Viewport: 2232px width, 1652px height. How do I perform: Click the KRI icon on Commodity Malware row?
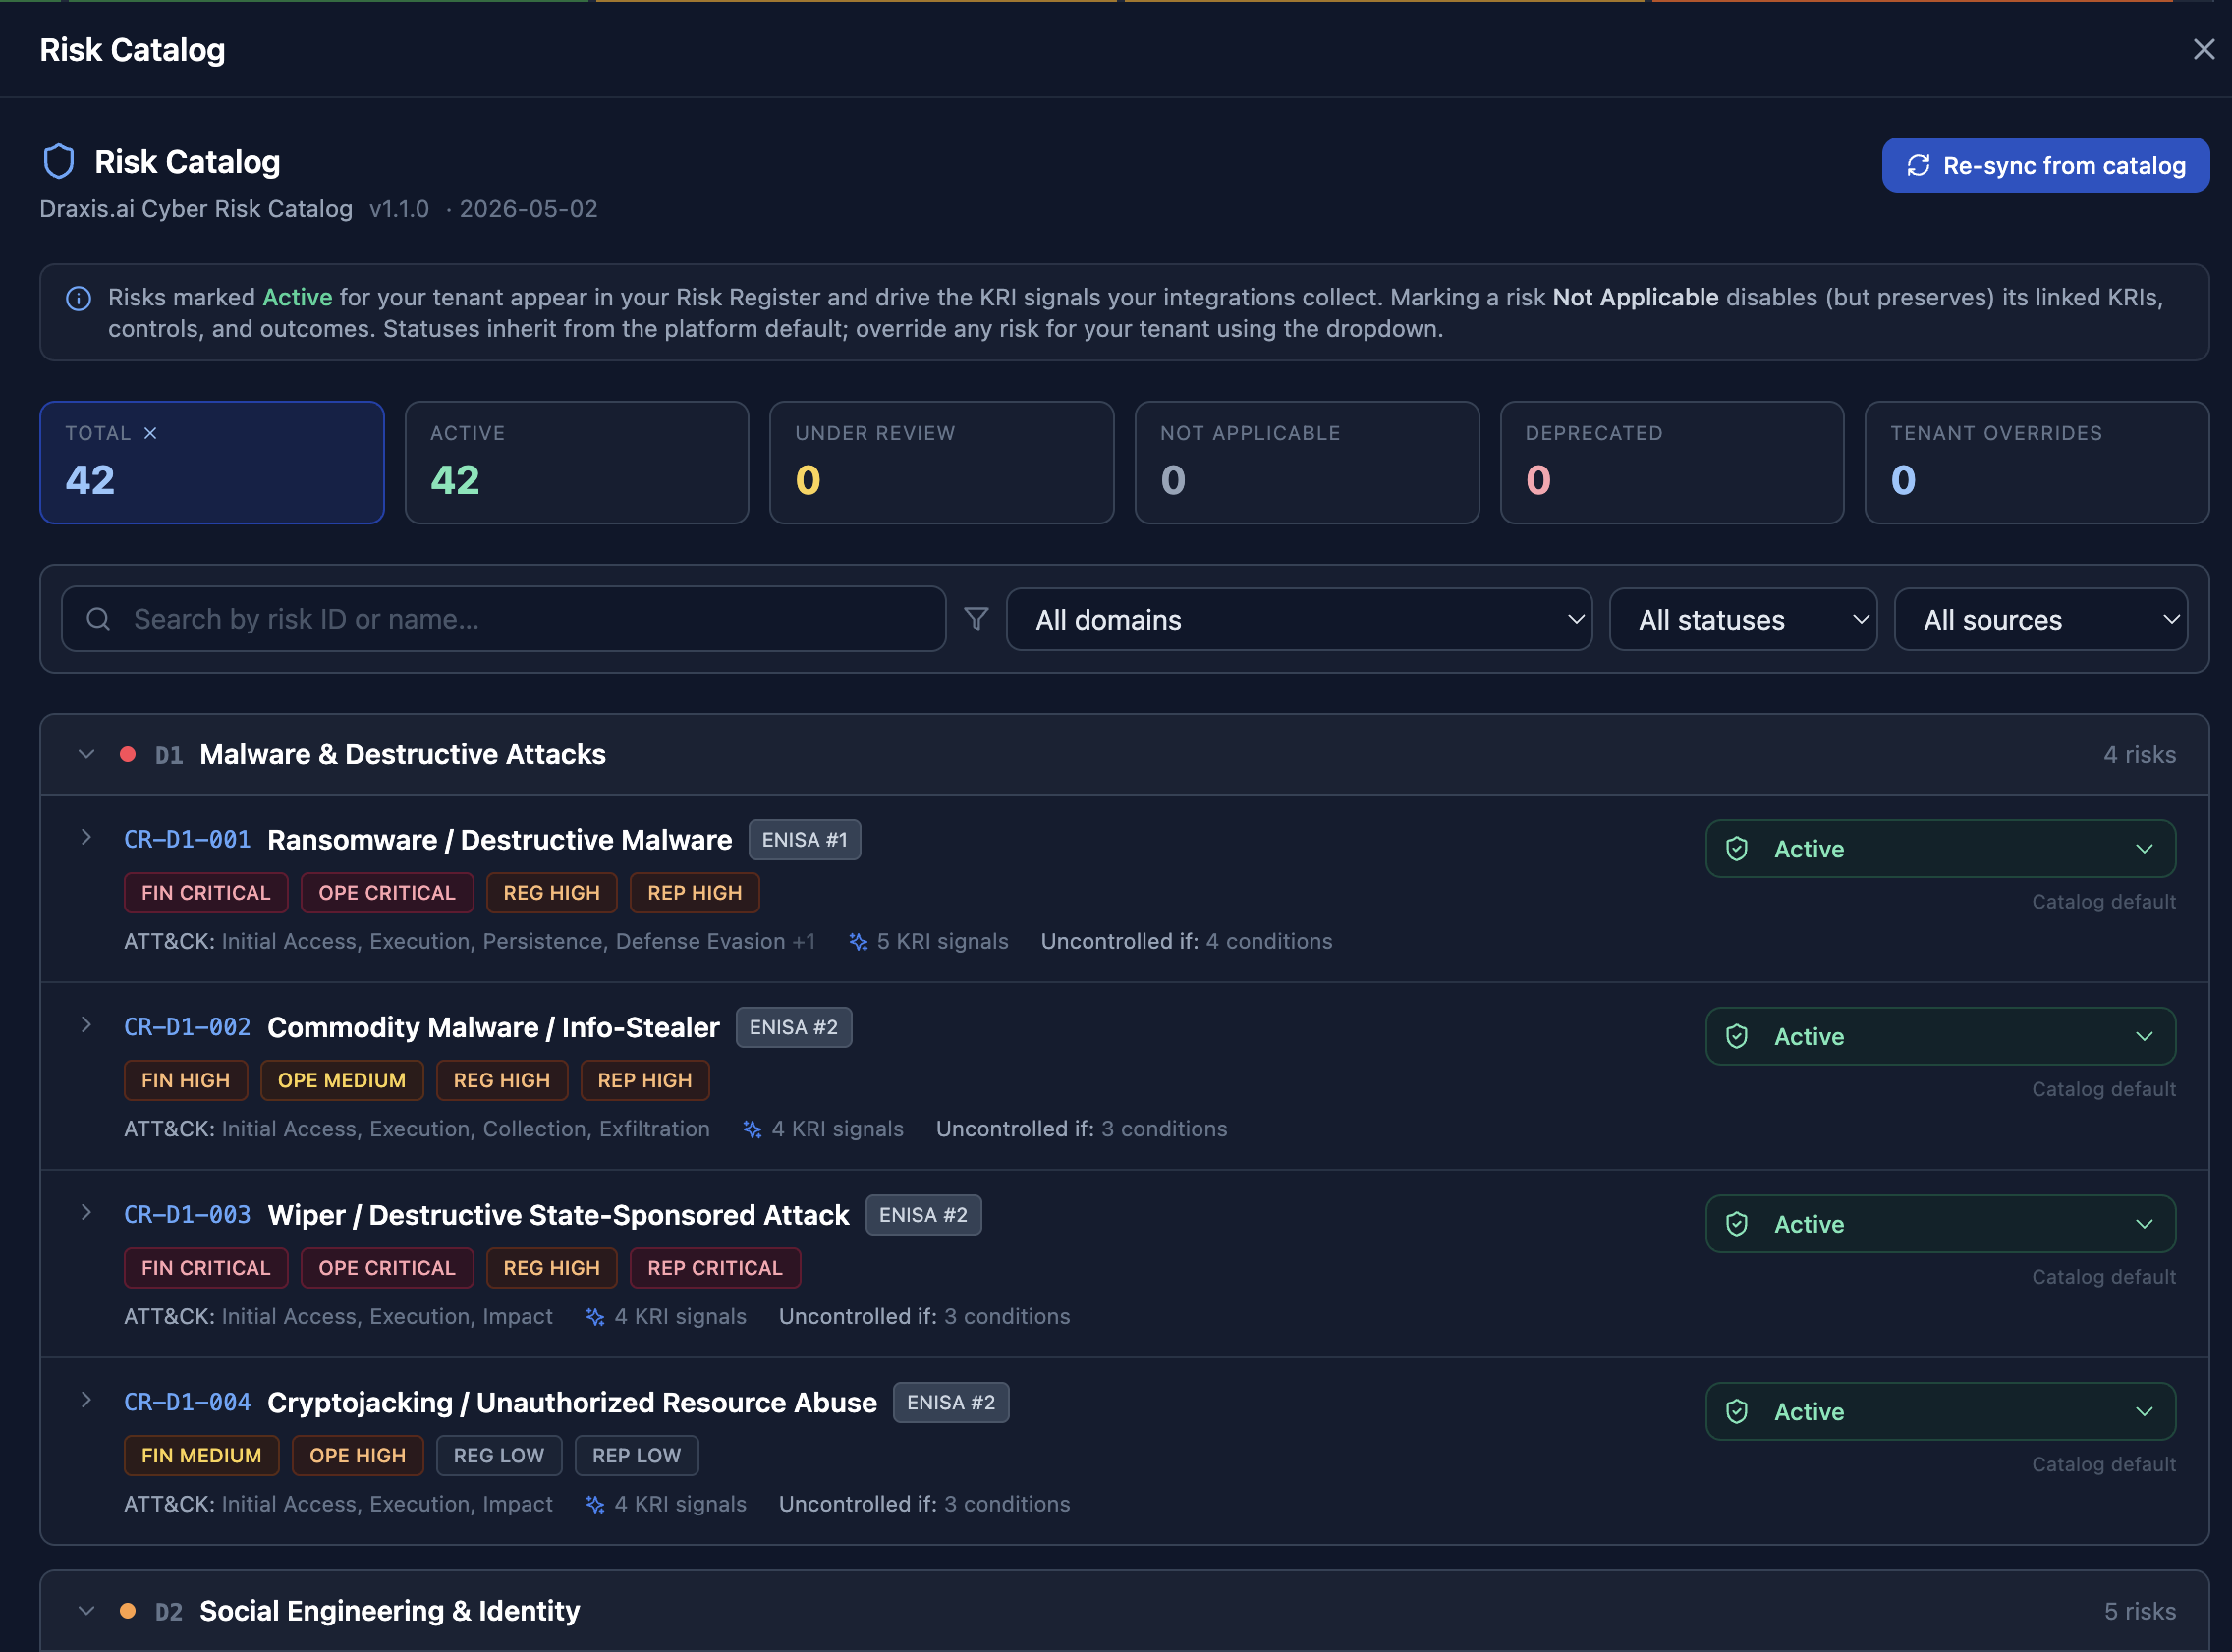pos(752,1129)
